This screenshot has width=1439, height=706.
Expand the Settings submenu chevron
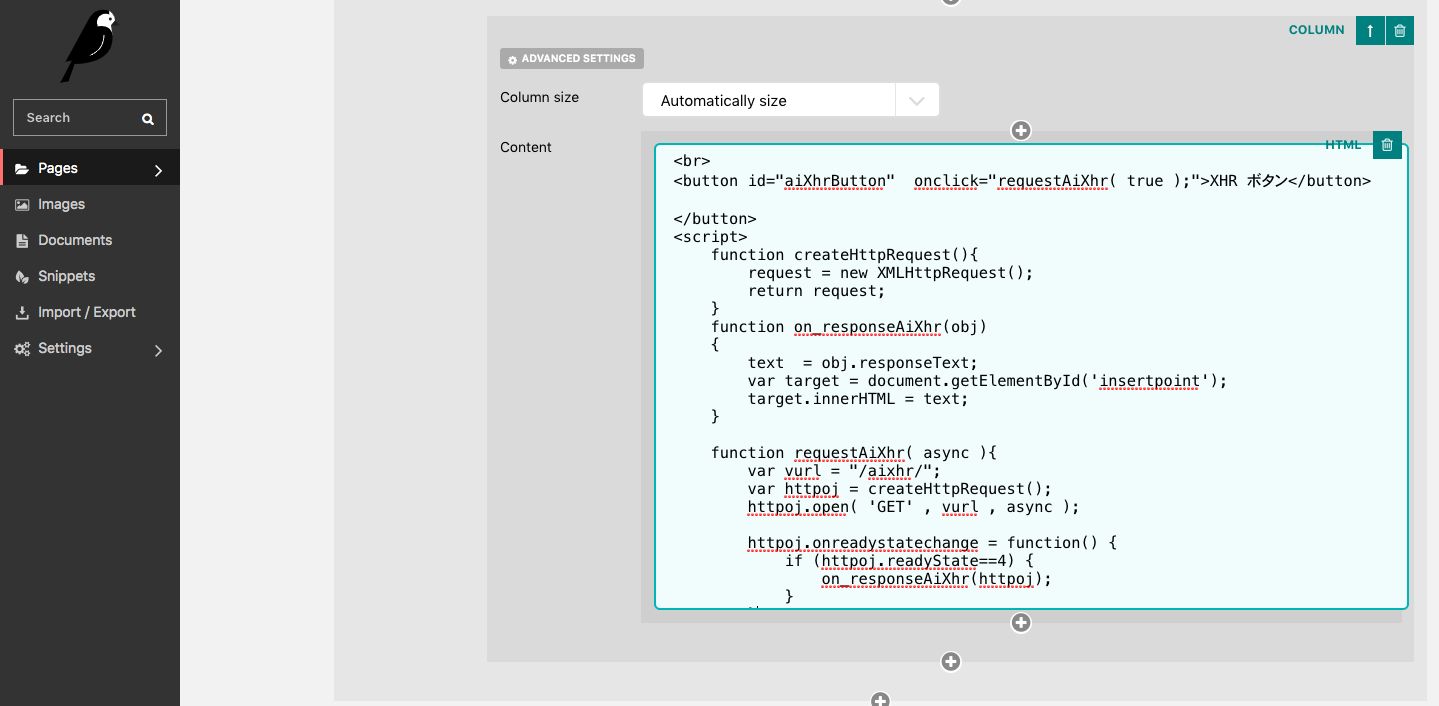point(158,350)
